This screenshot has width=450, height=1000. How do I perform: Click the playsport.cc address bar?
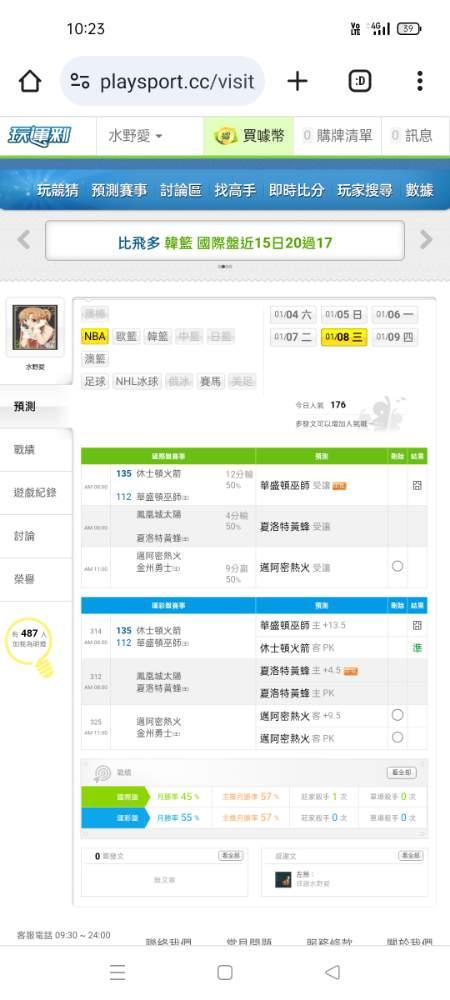point(163,81)
